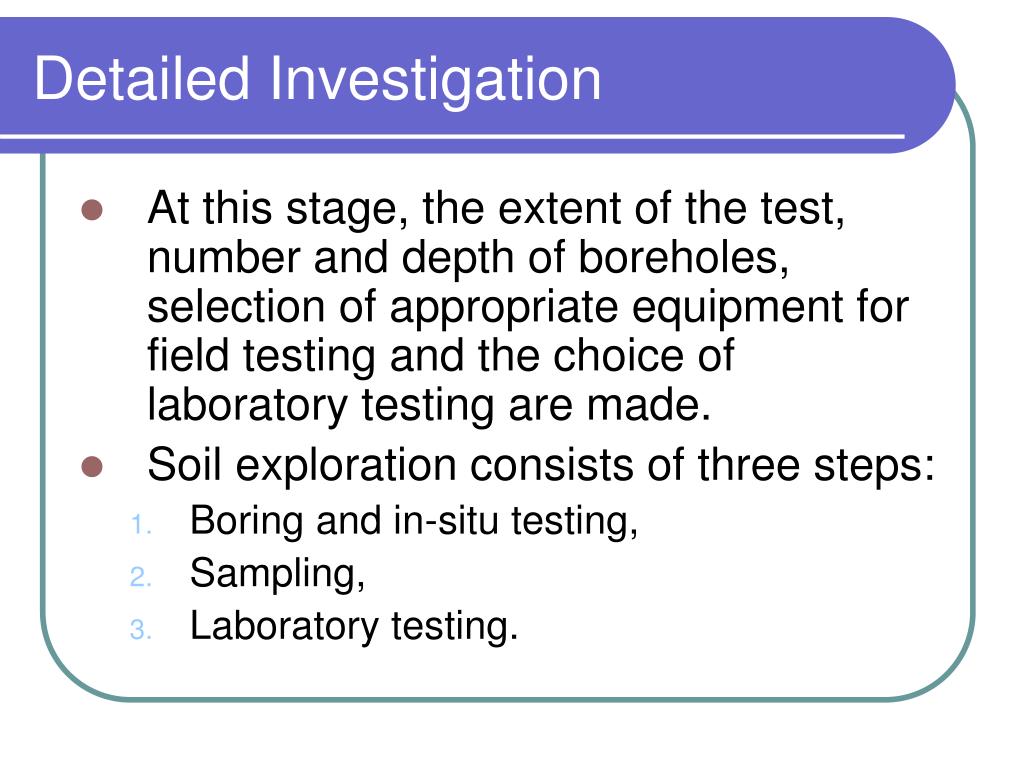Click 'laboratory testing are made.' line

click(x=429, y=406)
